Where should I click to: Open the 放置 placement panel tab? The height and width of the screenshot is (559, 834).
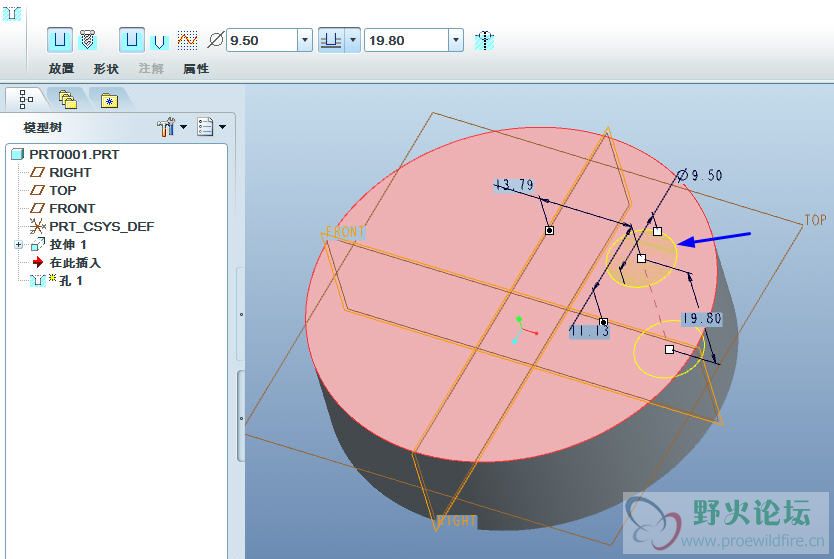(61, 69)
